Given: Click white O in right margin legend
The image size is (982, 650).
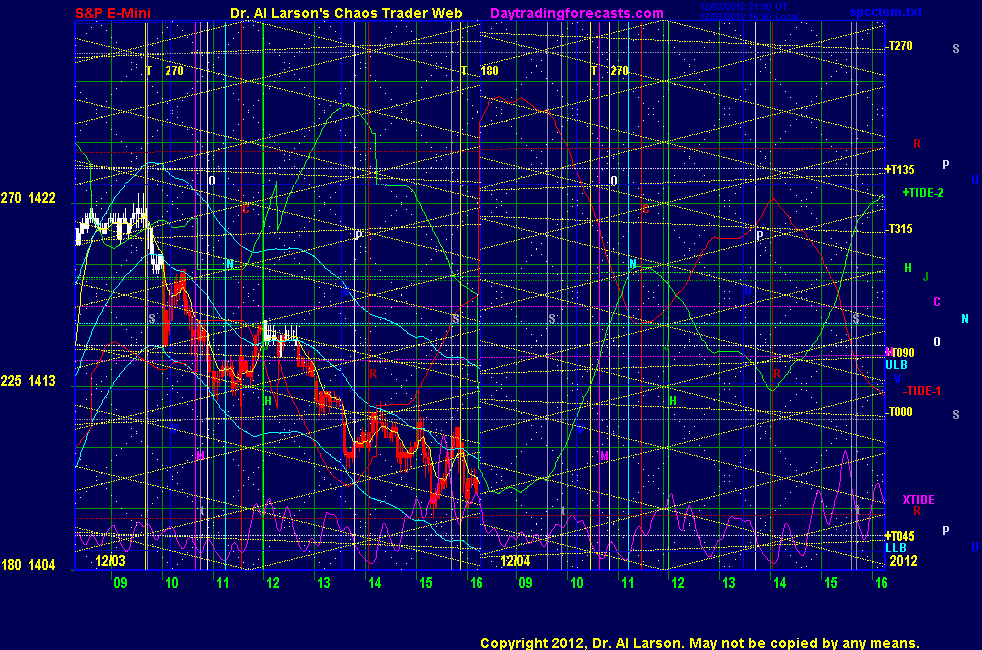Looking at the screenshot, I should pyautogui.click(x=937, y=342).
